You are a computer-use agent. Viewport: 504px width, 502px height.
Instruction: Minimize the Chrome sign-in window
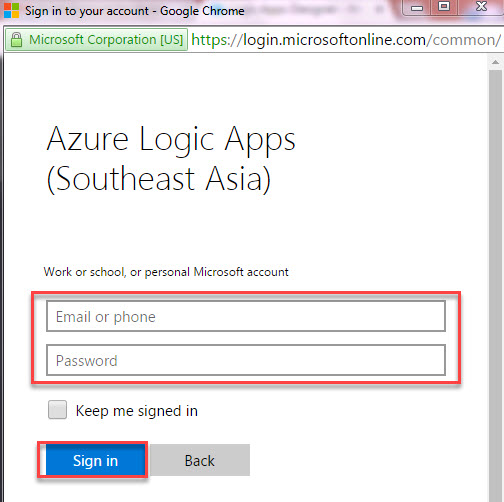417,7
